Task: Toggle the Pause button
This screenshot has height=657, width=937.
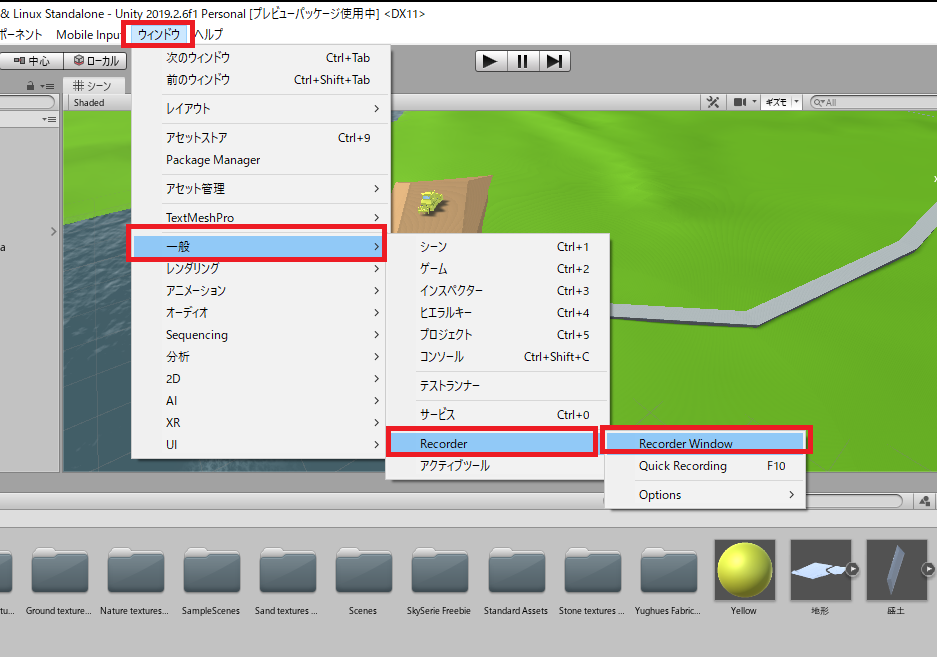Action: tap(522, 60)
